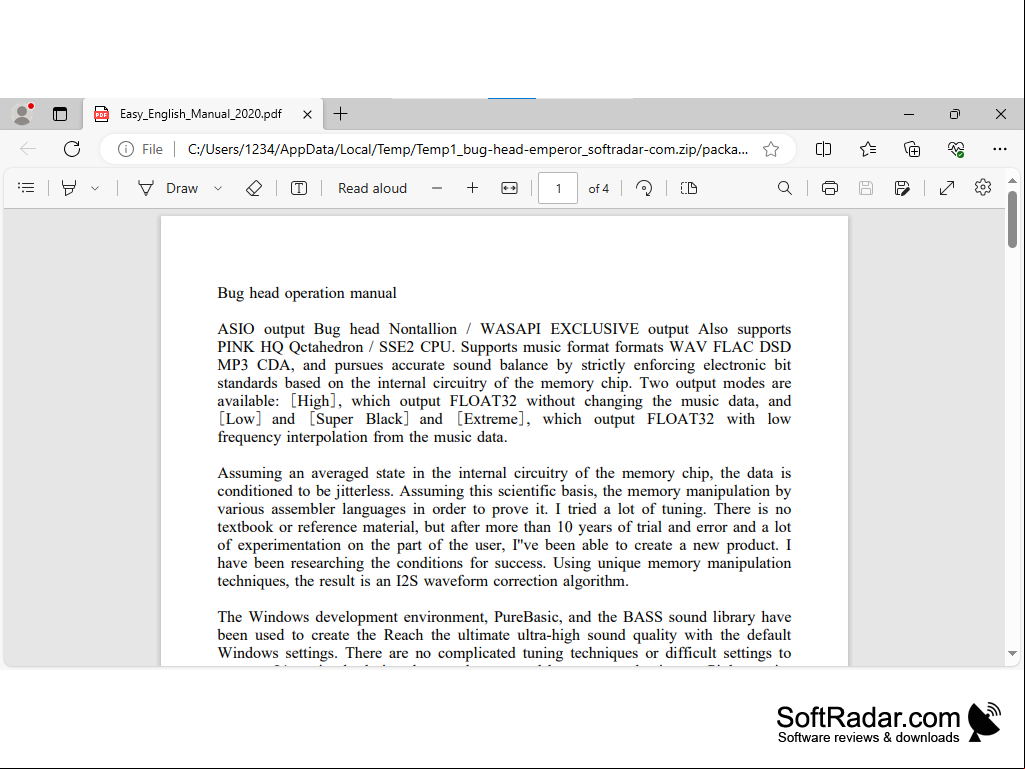Start Read aloud
The height and width of the screenshot is (769, 1025).
(x=372, y=188)
